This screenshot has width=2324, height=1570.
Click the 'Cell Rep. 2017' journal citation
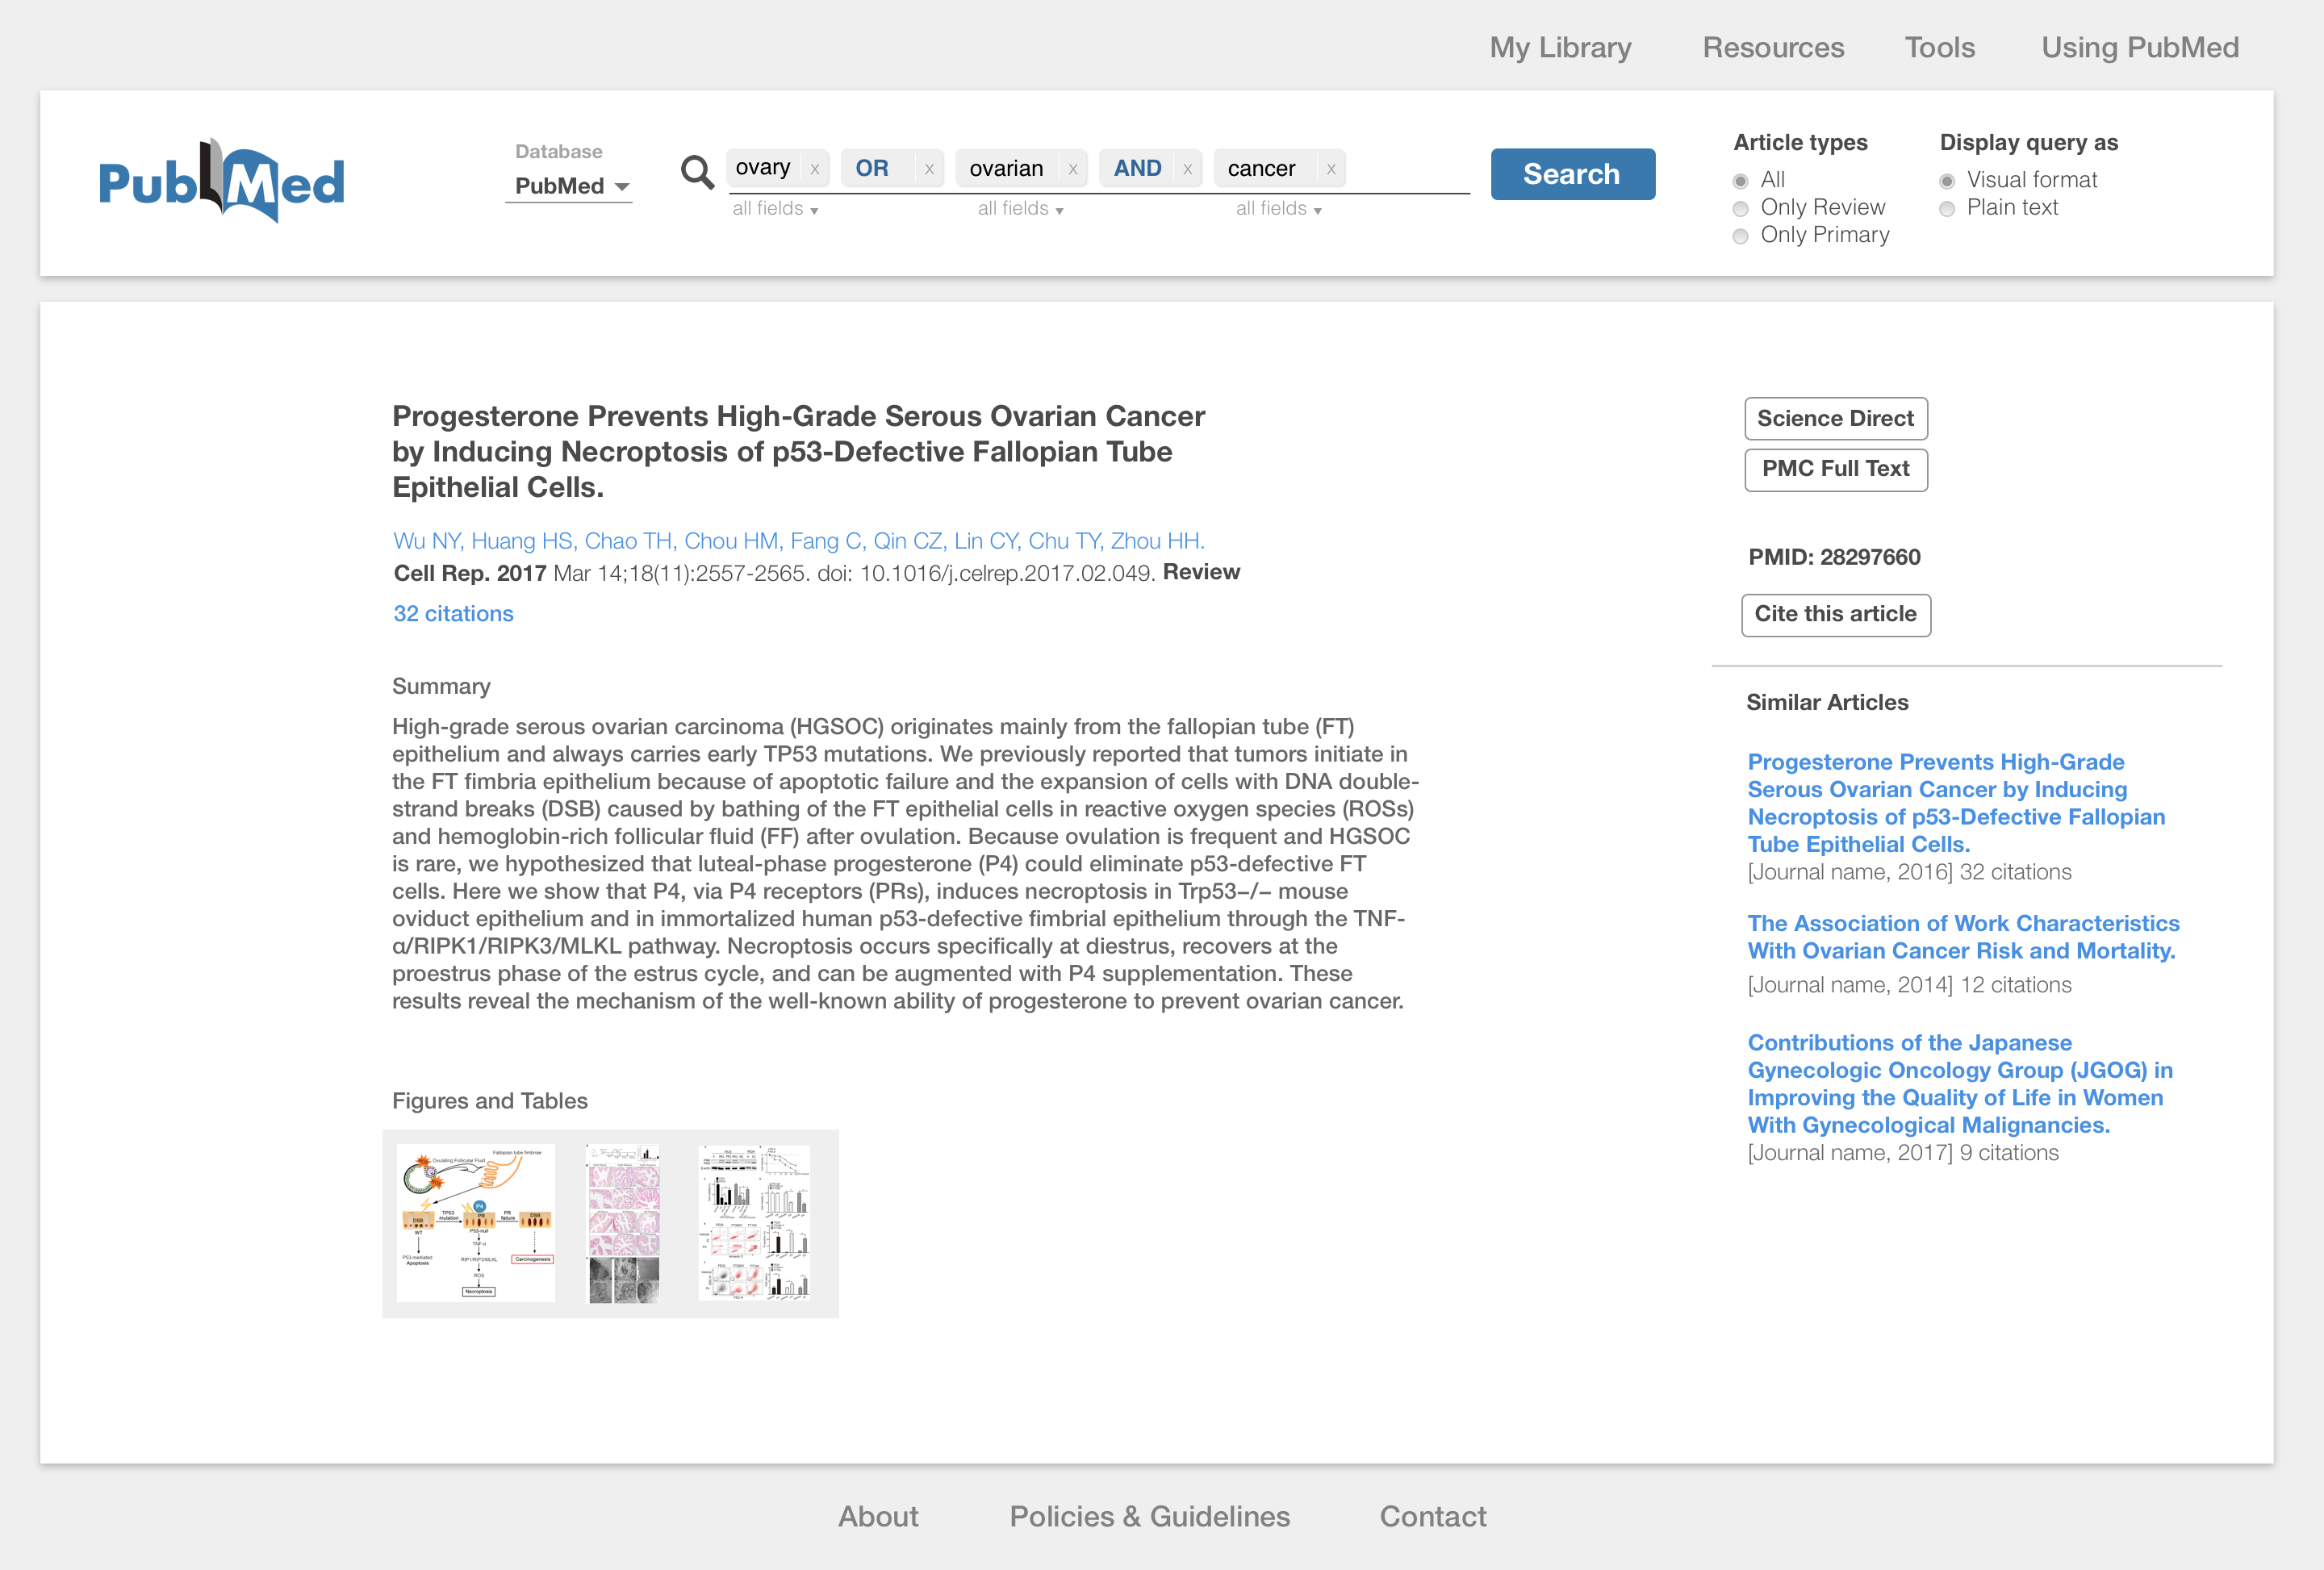pyautogui.click(x=469, y=573)
